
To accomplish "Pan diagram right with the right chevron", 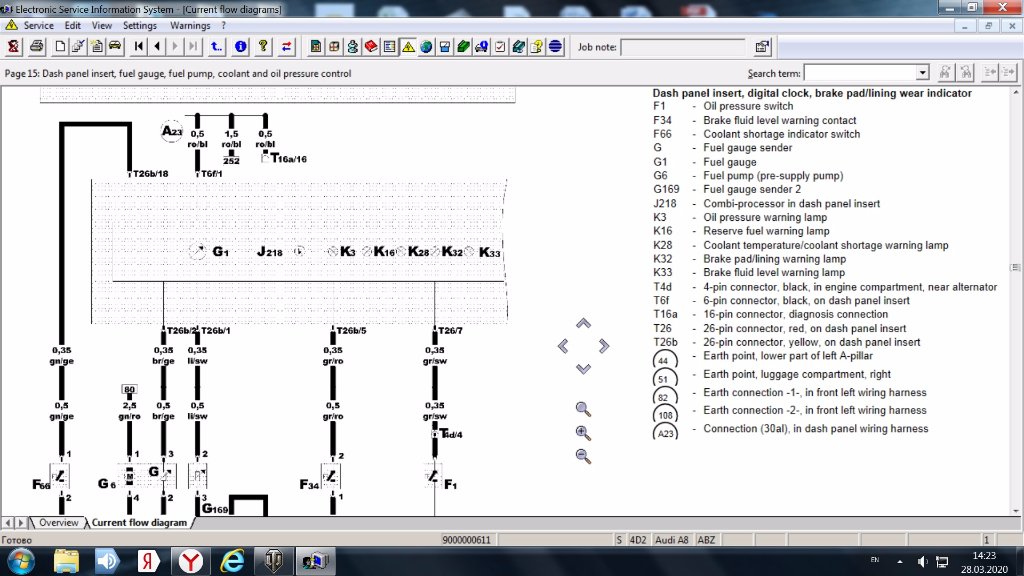I will tap(604, 346).
